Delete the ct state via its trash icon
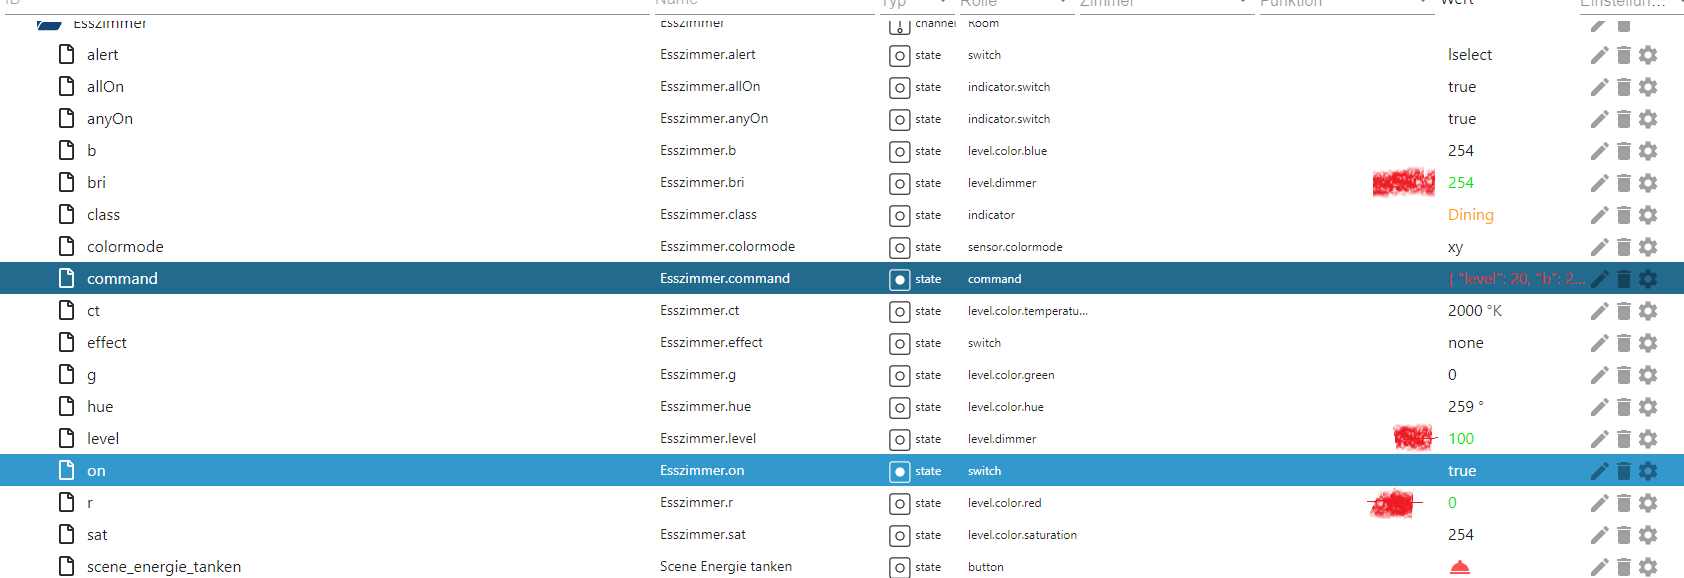Image resolution: width=1684 pixels, height=578 pixels. pyautogui.click(x=1624, y=311)
